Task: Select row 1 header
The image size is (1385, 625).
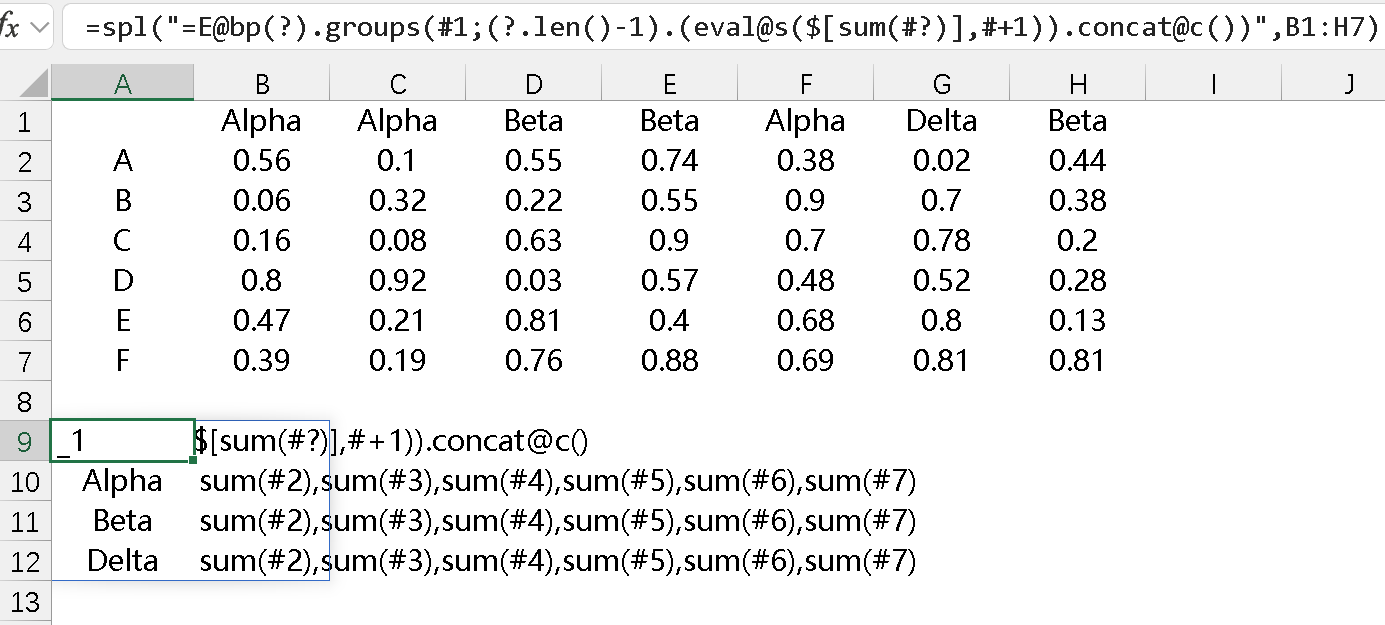Action: [25, 122]
